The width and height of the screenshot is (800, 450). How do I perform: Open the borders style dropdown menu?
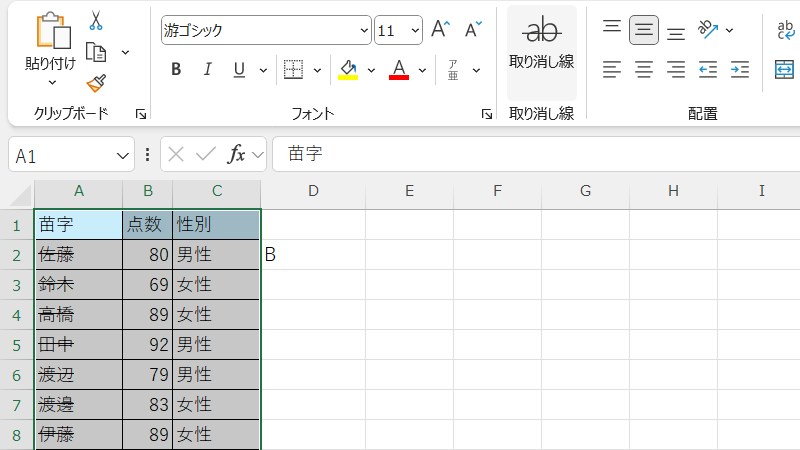point(317,70)
